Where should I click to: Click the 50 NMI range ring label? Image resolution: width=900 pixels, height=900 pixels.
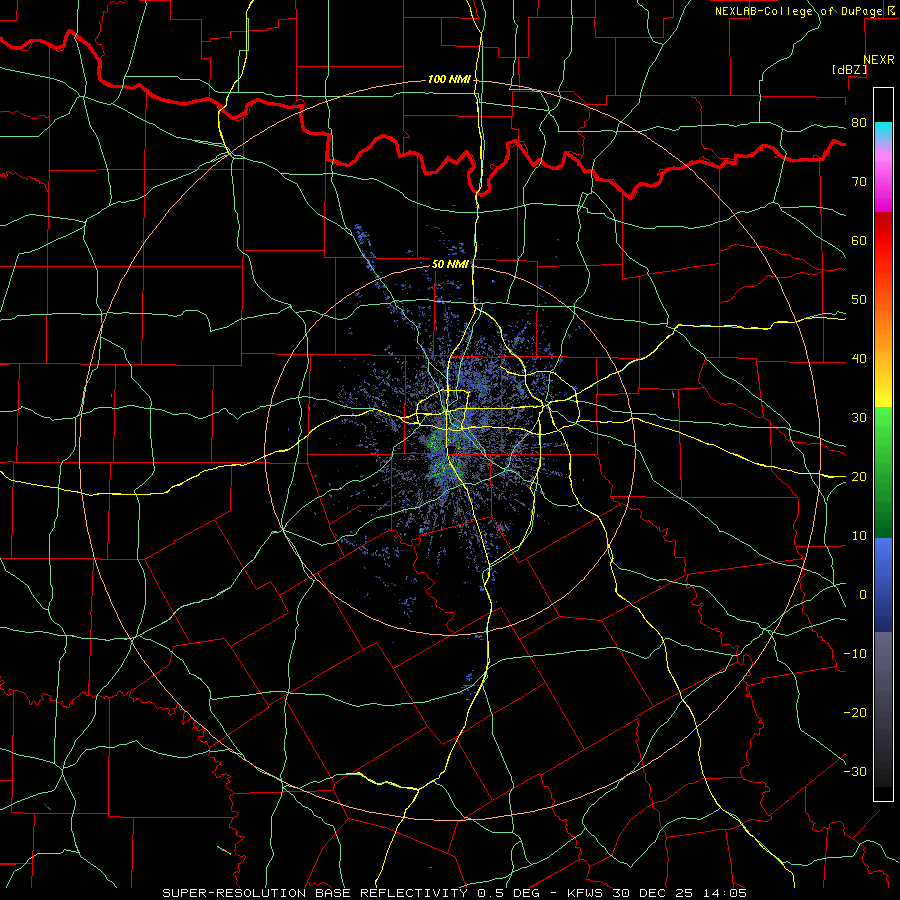451,265
